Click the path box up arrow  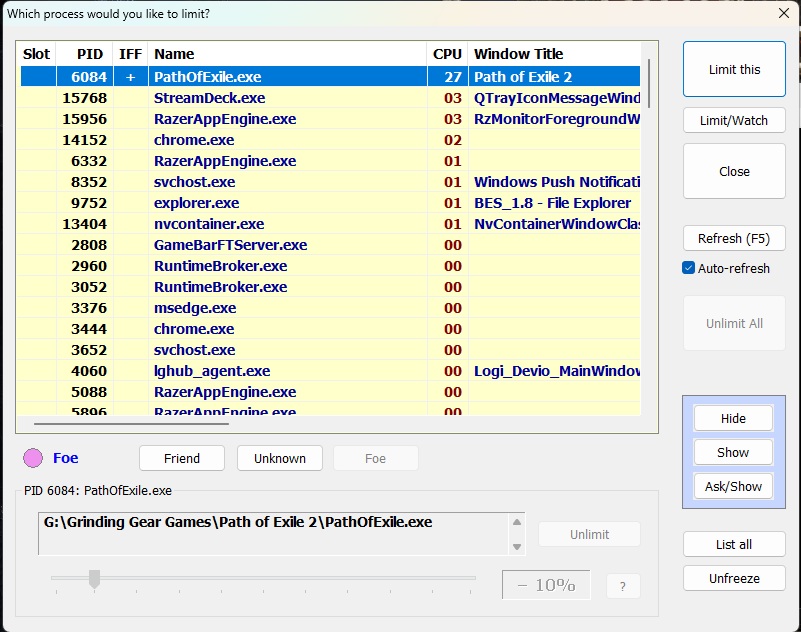coord(517,522)
